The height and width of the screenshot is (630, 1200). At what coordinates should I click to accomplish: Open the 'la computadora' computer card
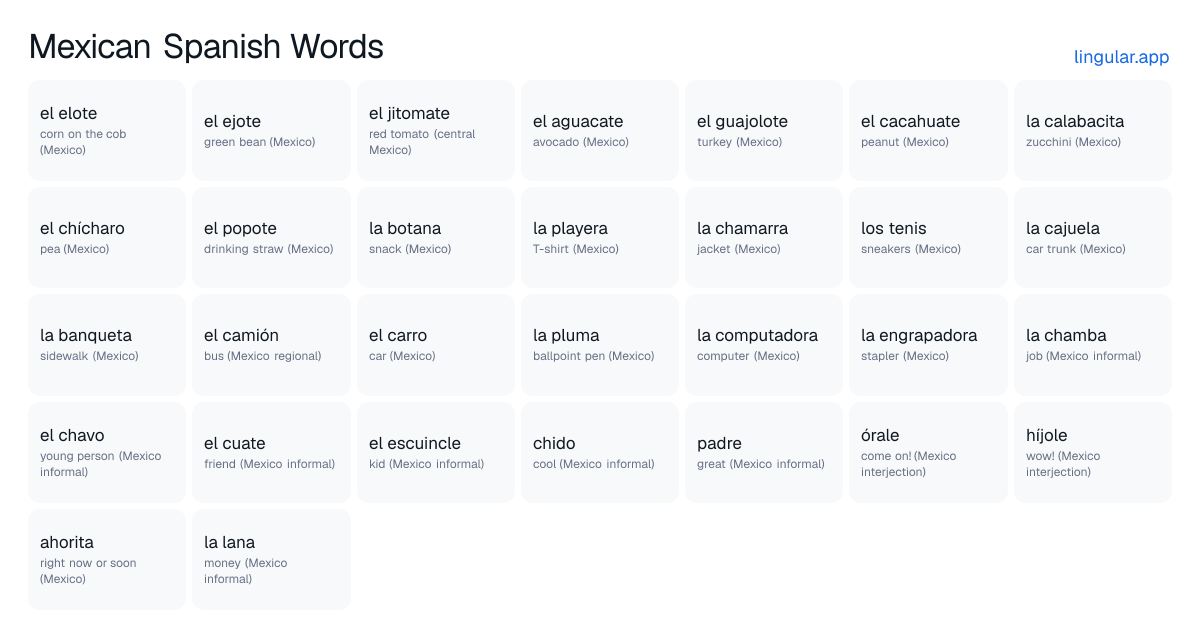(764, 345)
